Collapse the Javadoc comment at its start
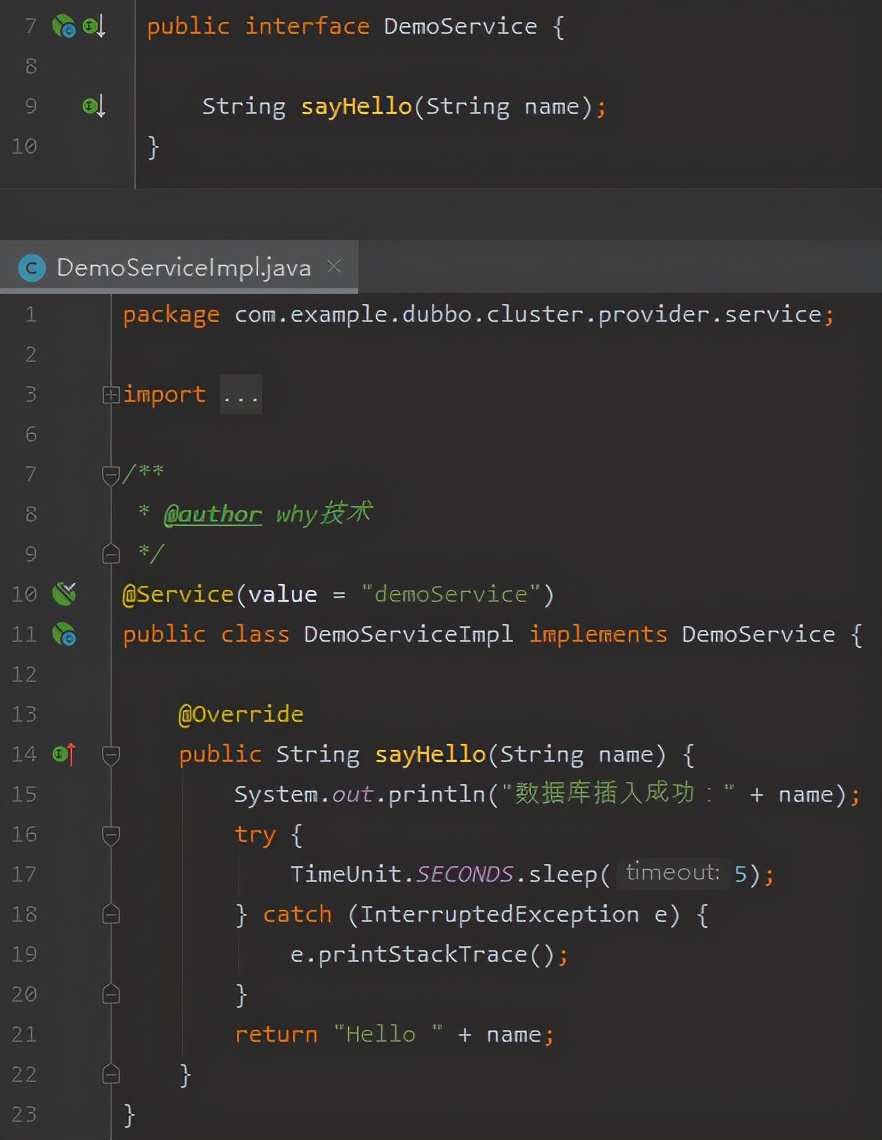 coord(111,475)
